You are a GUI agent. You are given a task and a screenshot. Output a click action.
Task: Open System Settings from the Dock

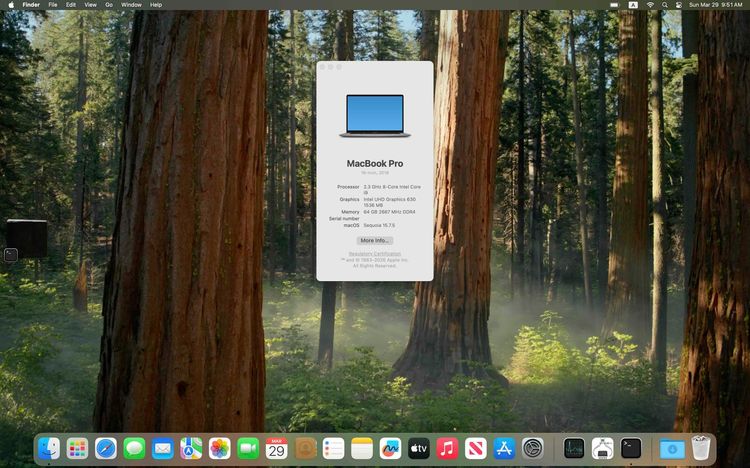[532, 449]
